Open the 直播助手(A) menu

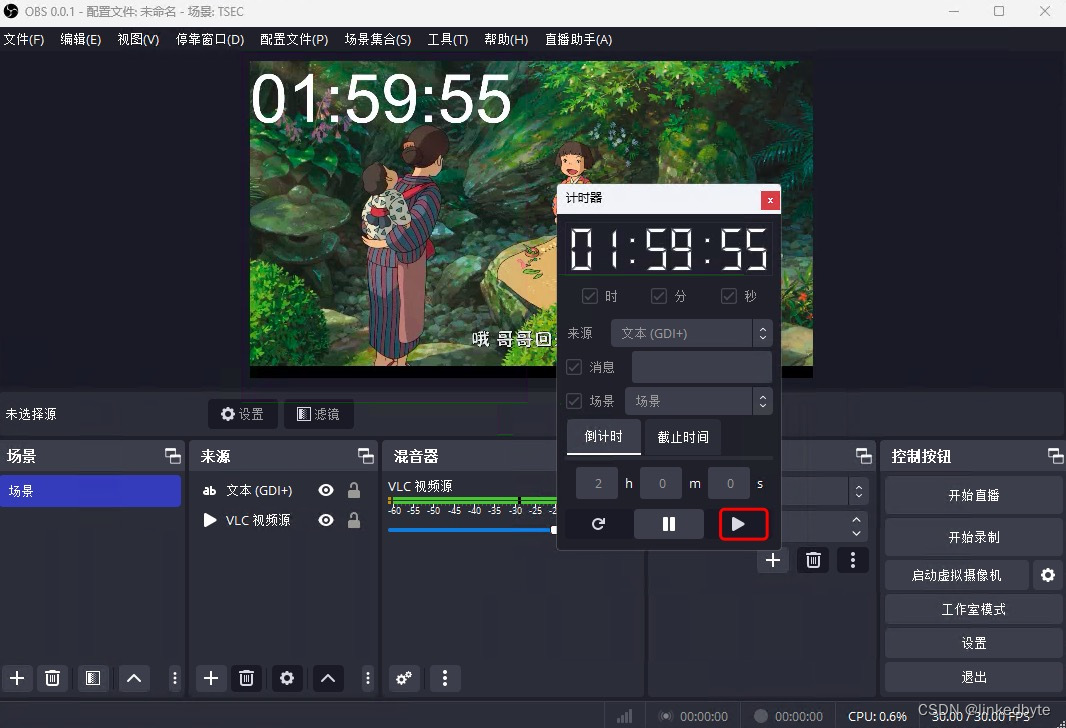[x=579, y=39]
